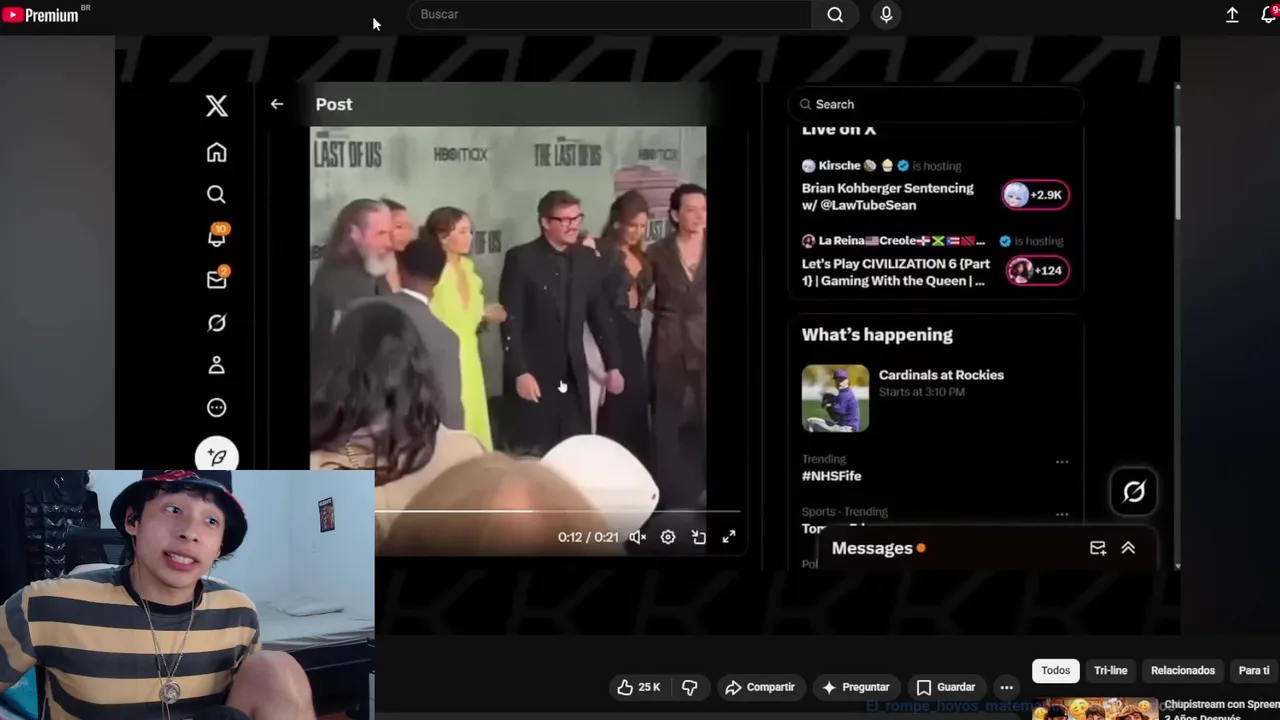Viewport: 1280px width, 720px height.
Task: Compose a new post with feather button
Action: (x=216, y=455)
